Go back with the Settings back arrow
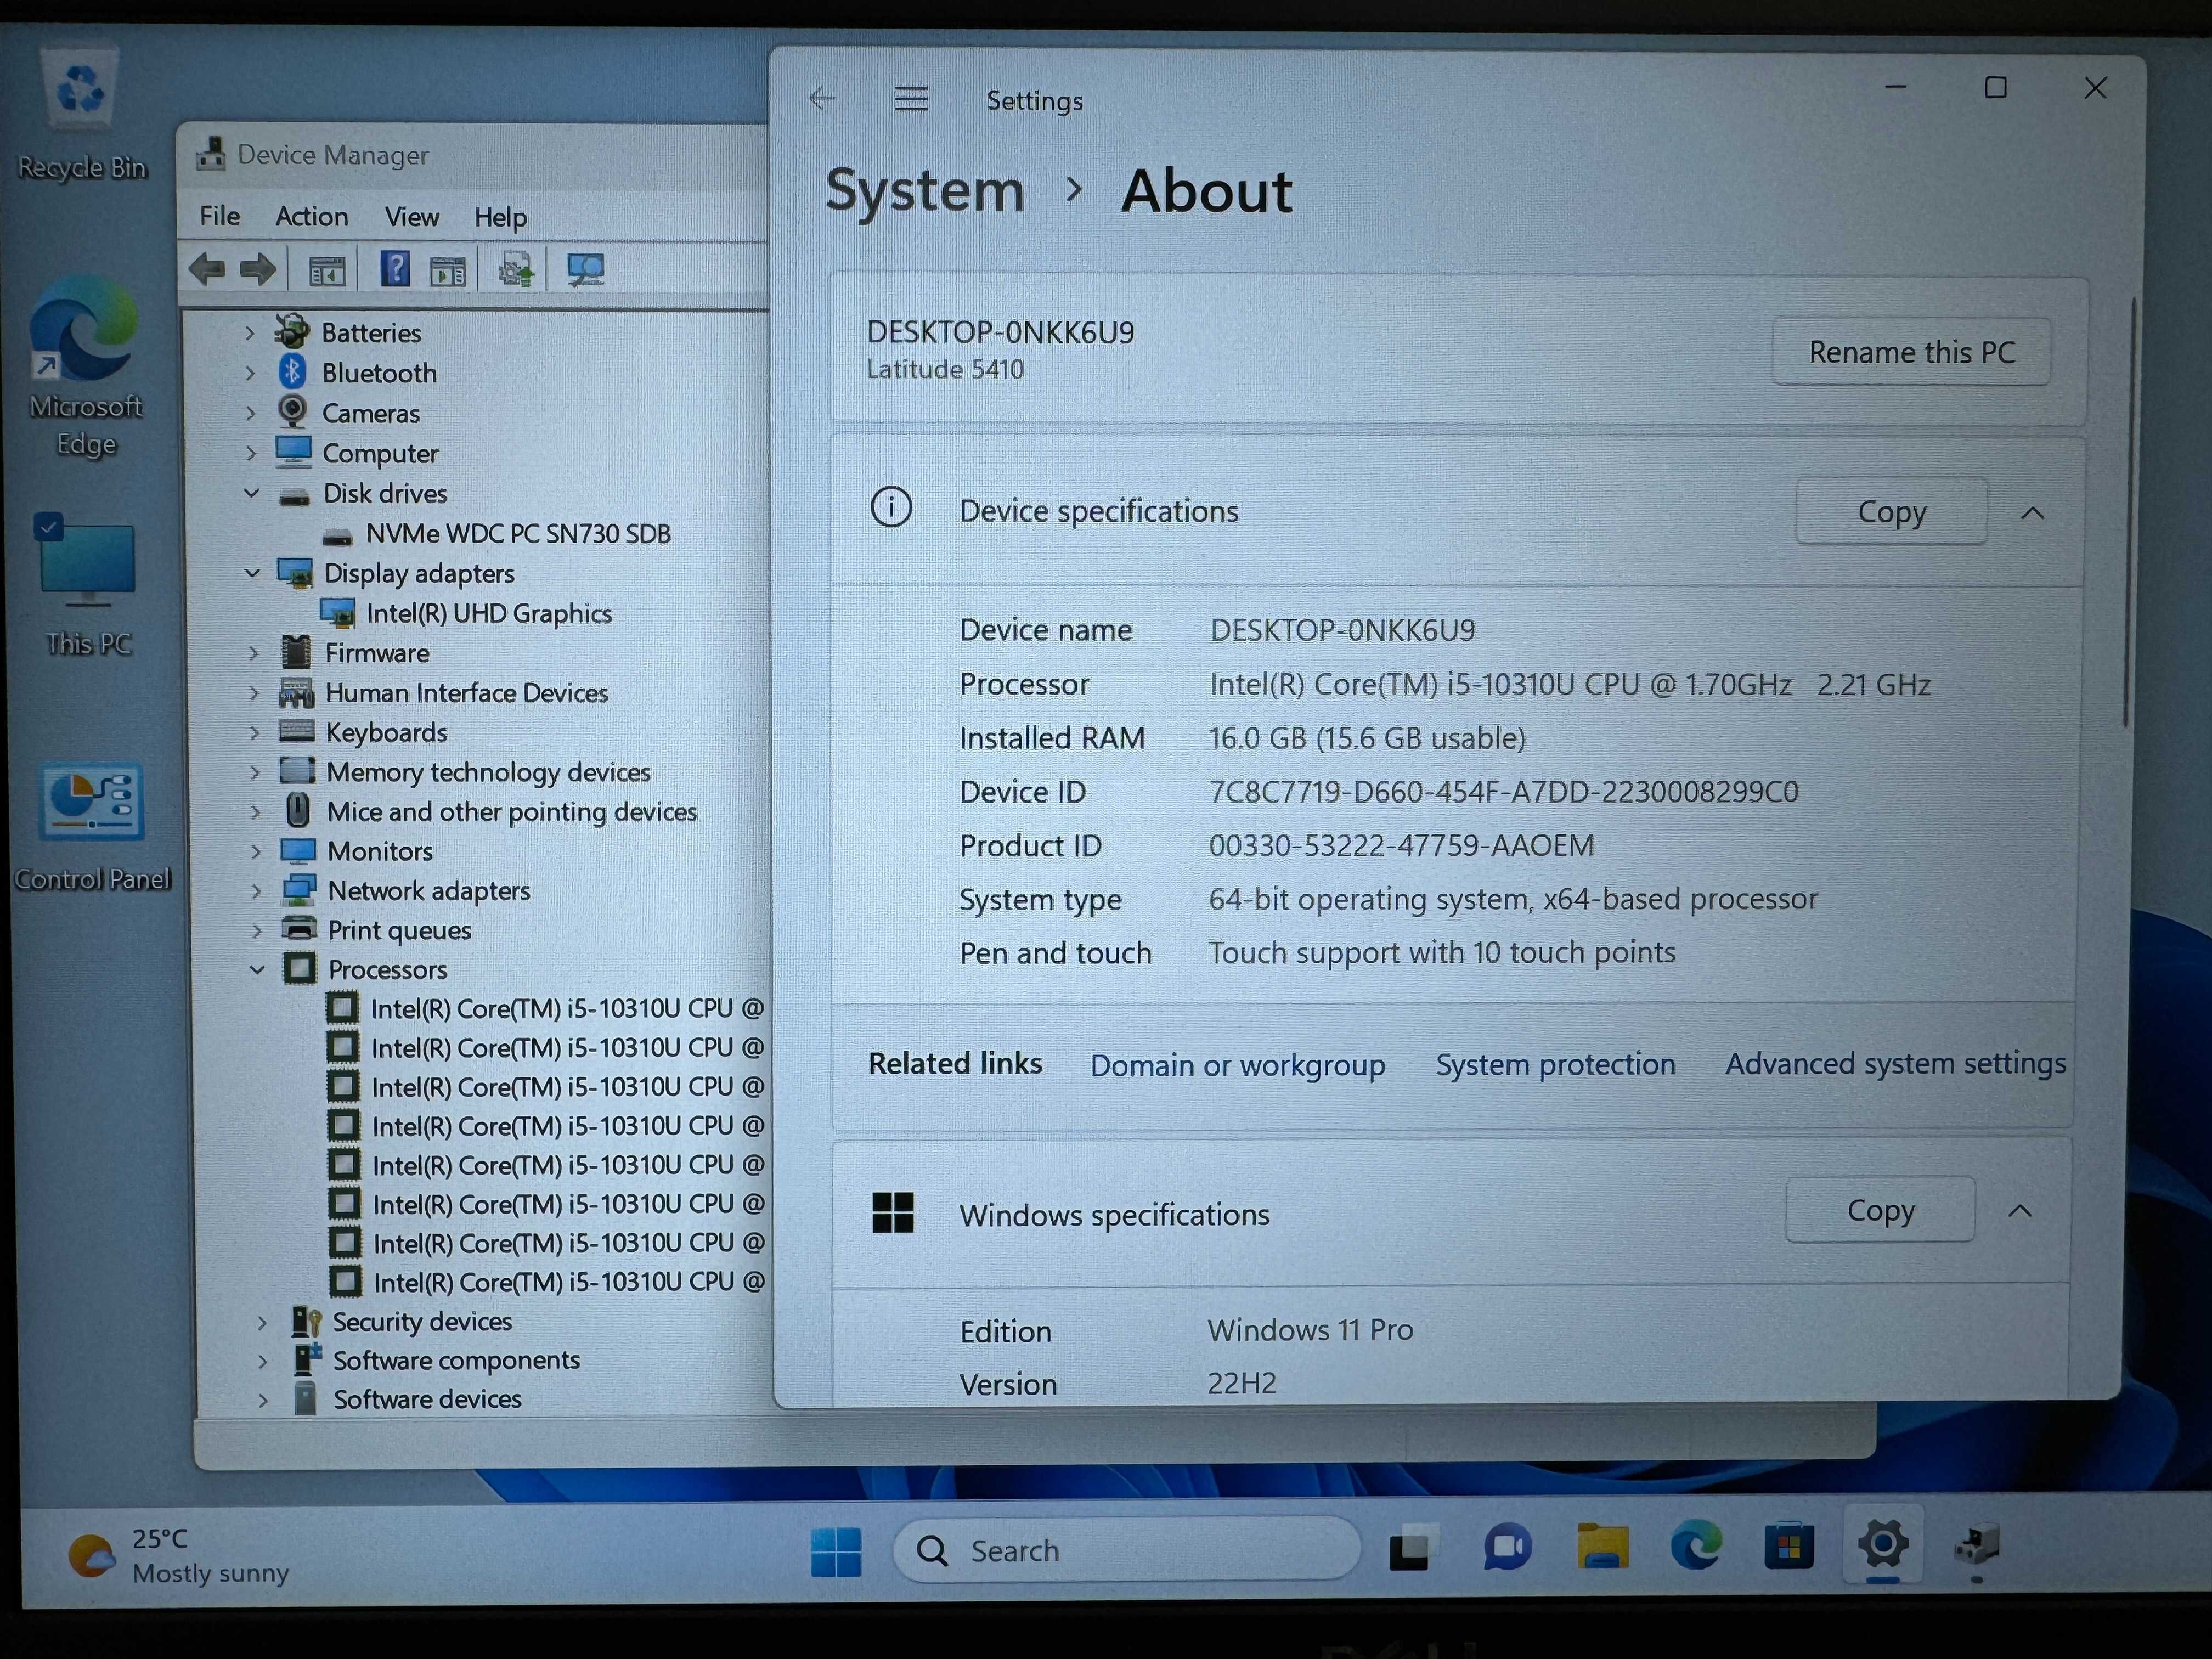The image size is (2212, 1659). pos(822,98)
